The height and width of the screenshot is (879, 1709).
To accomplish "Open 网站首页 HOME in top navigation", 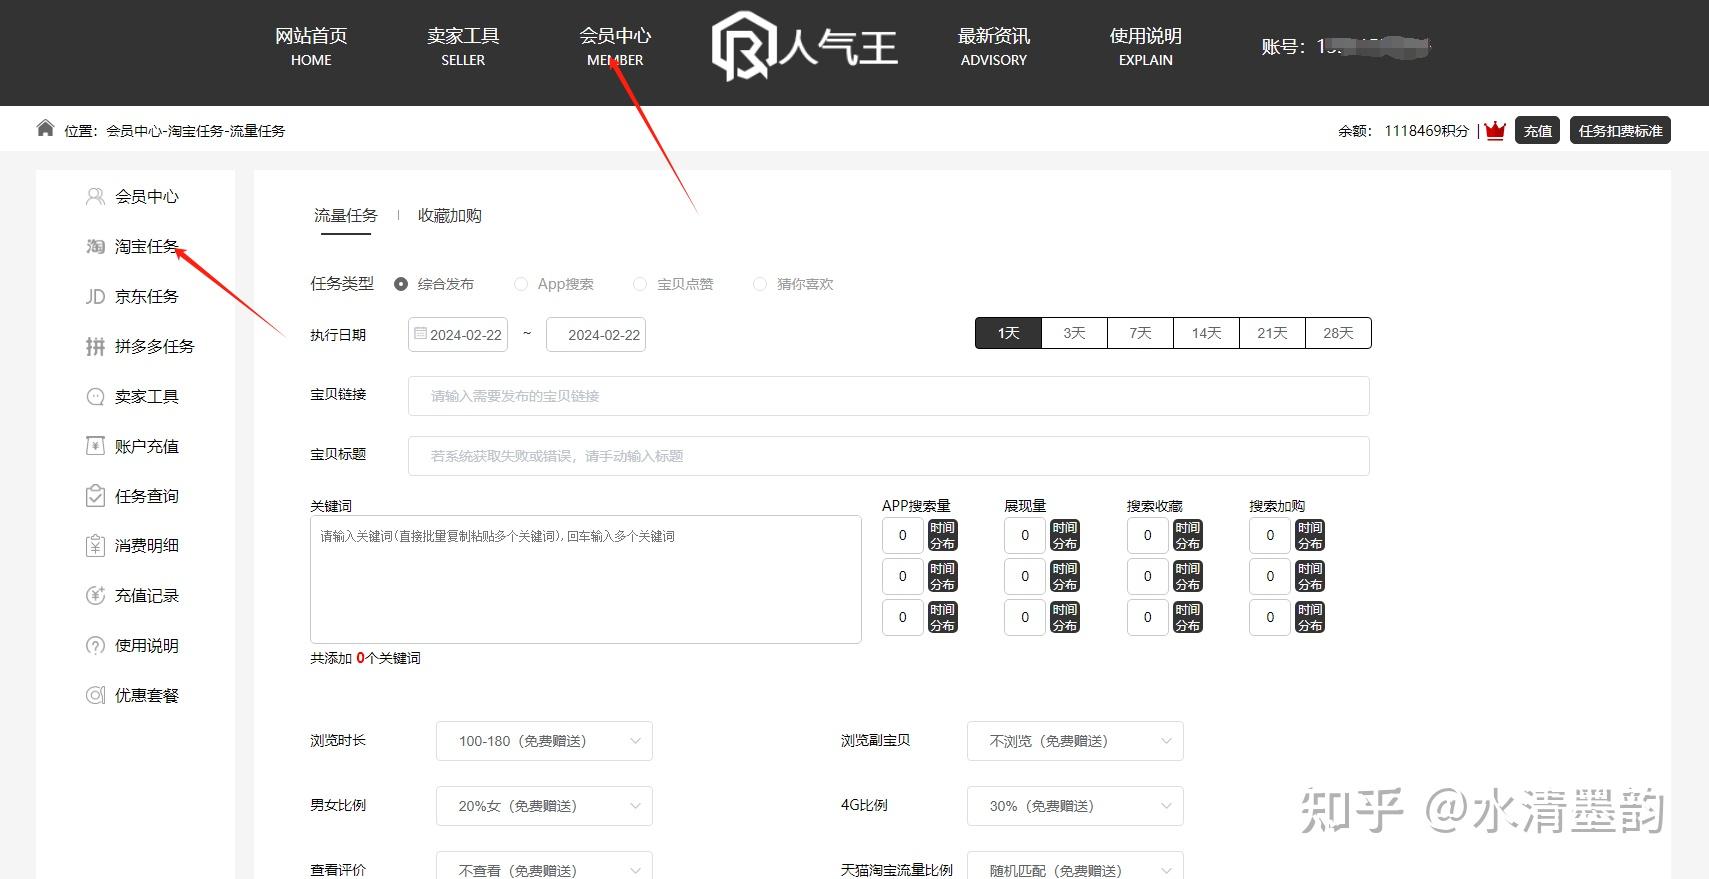I will (x=311, y=46).
